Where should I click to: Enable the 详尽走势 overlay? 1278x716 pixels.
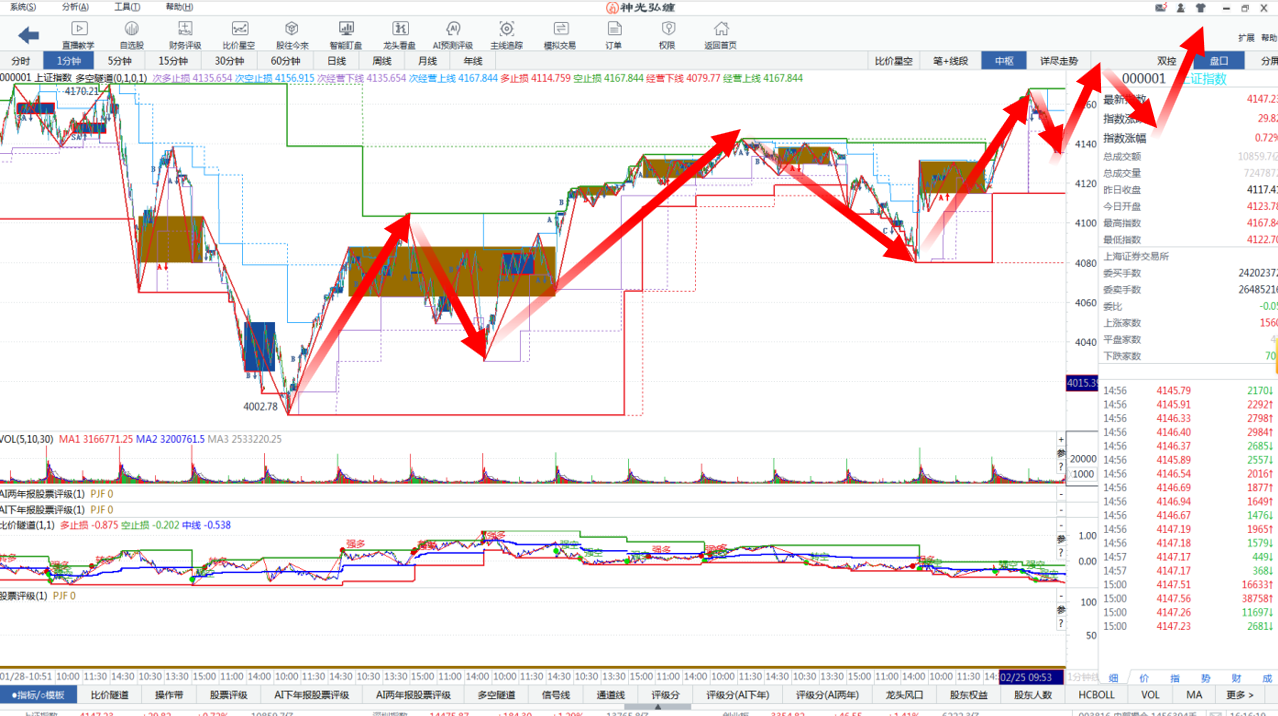click(x=1059, y=61)
